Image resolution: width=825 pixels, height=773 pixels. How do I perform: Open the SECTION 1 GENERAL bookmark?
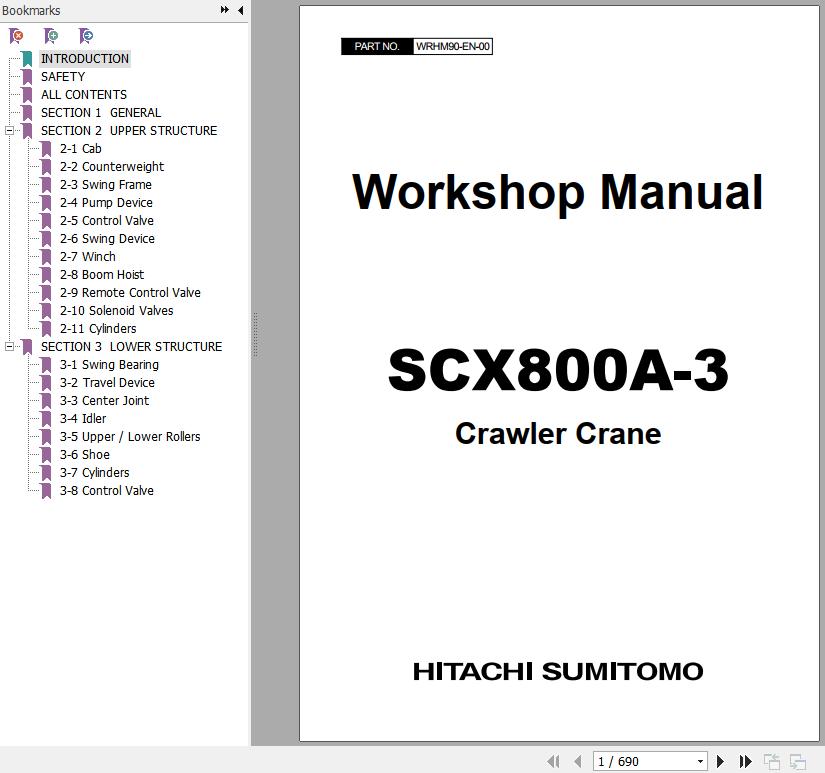(101, 113)
